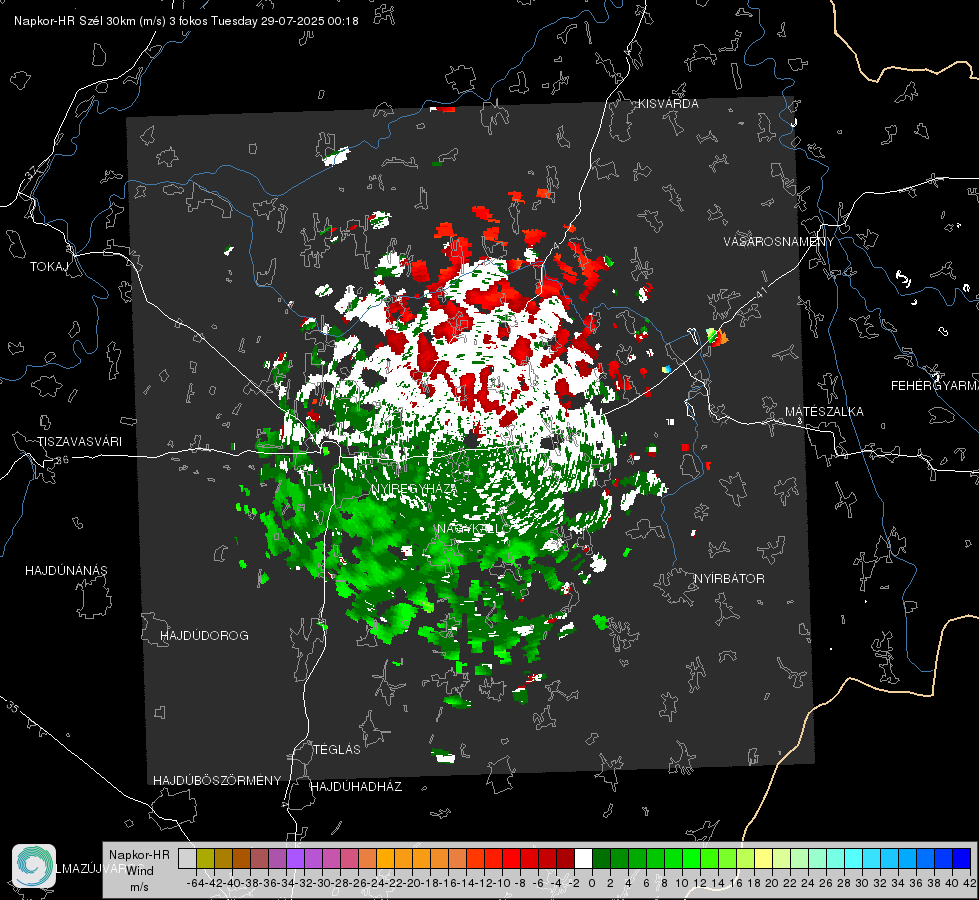Click the MÁTÉSZALKA city label

pos(824,412)
